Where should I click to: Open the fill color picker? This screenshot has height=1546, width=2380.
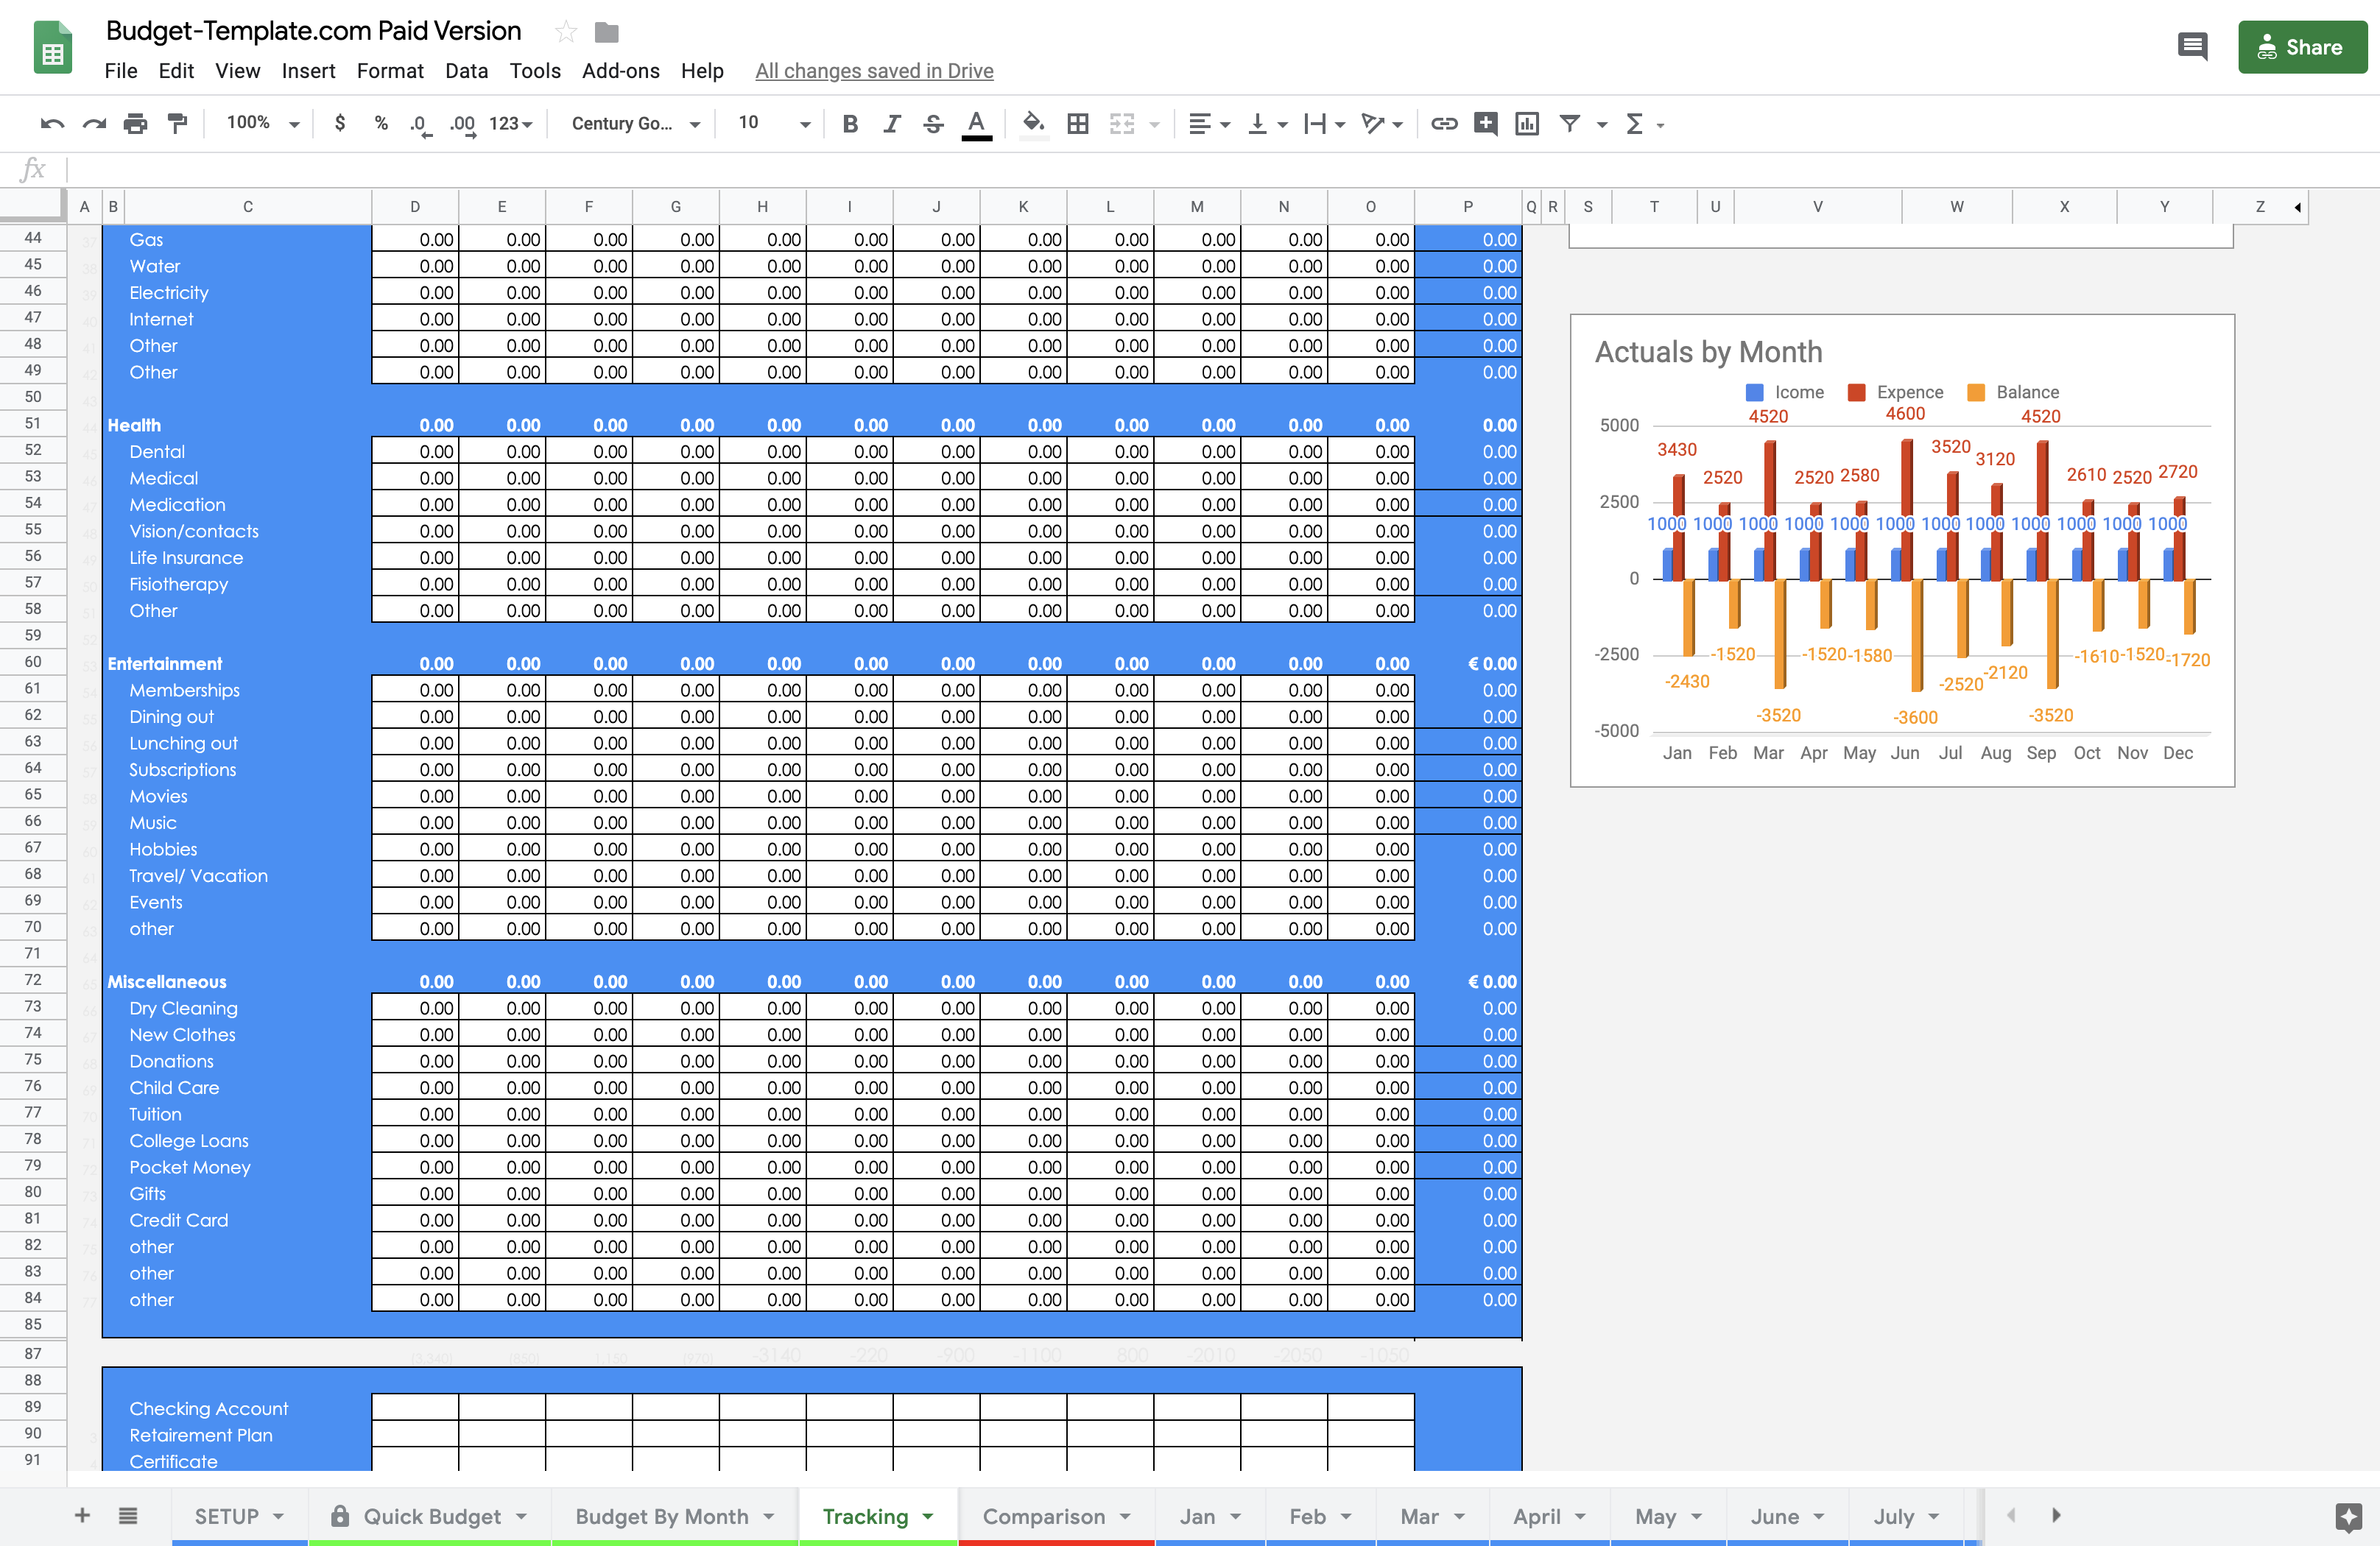(1033, 123)
